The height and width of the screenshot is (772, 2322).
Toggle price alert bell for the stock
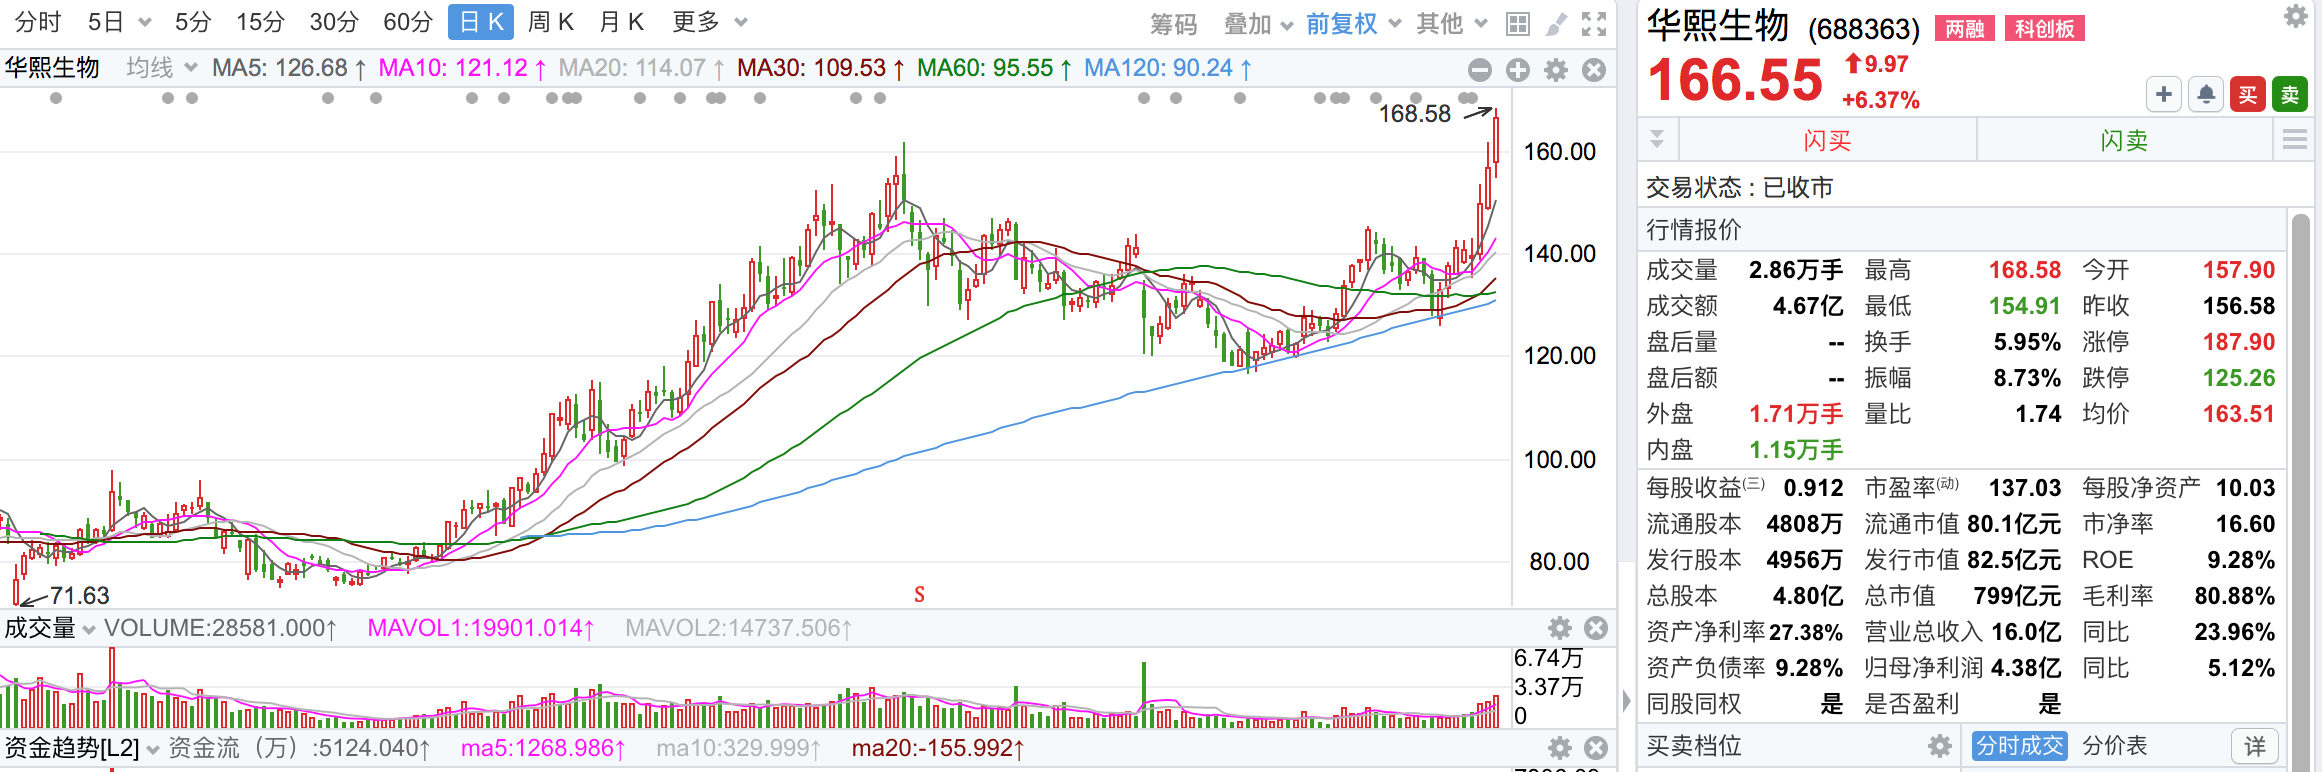[x=2206, y=95]
